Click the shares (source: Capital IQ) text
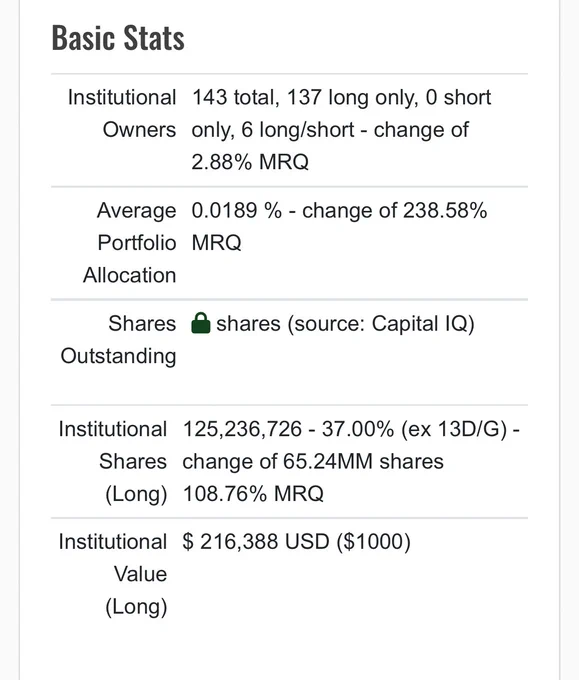The height and width of the screenshot is (680, 579). click(x=346, y=324)
